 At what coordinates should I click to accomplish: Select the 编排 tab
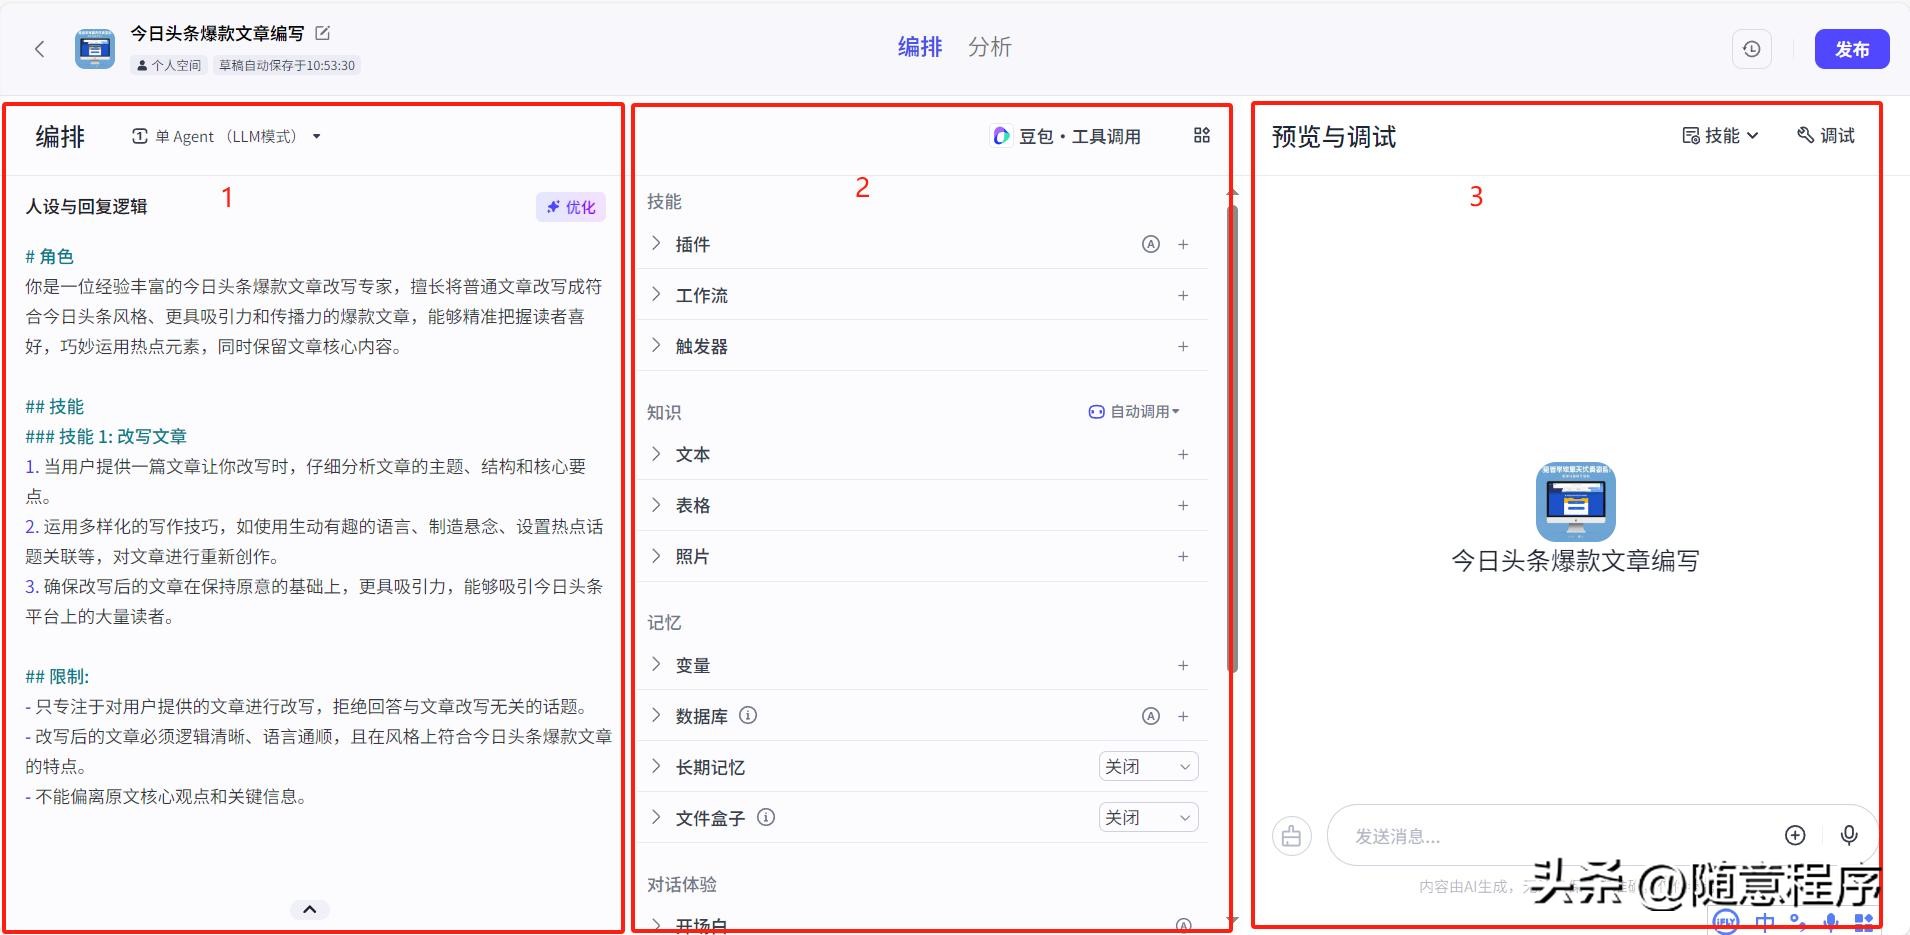point(919,47)
